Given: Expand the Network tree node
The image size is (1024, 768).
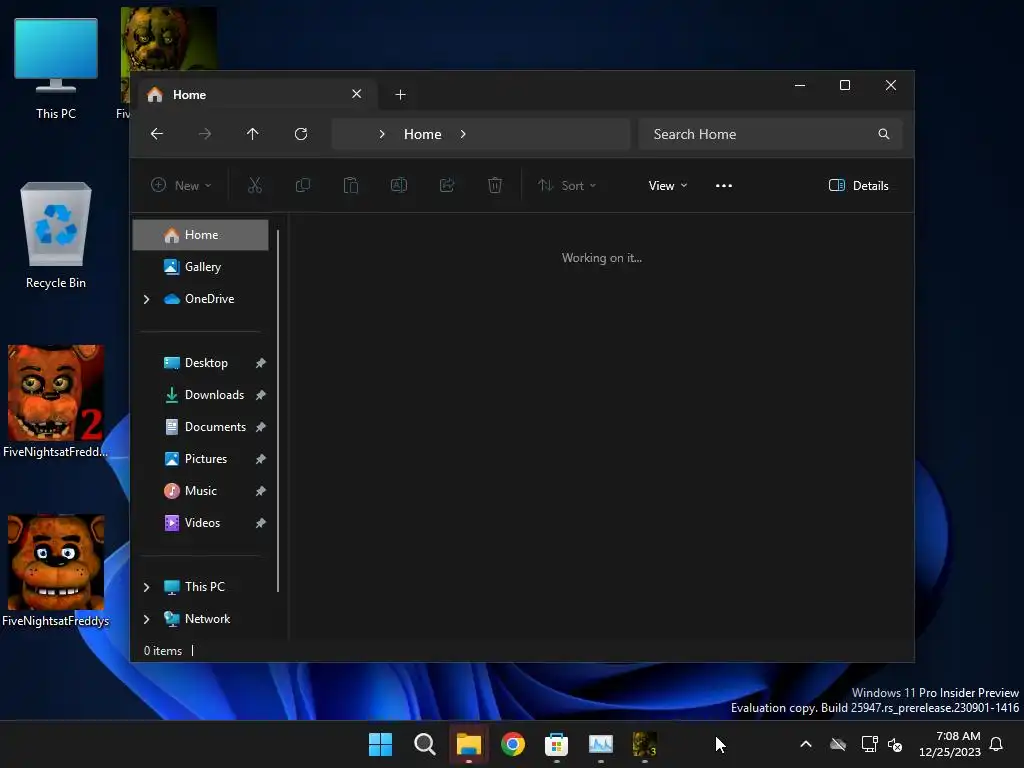Looking at the screenshot, I should point(146,619).
